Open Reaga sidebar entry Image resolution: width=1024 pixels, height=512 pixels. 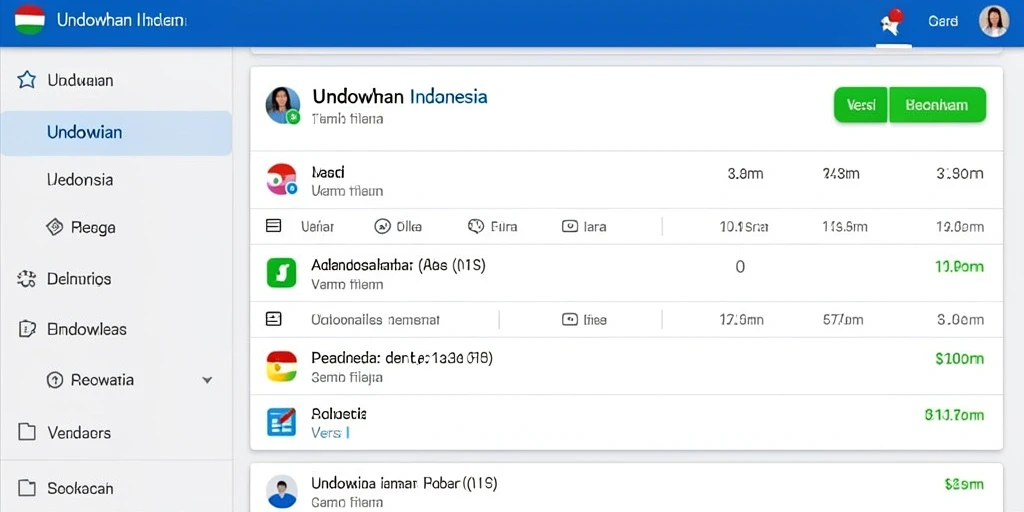(x=93, y=228)
